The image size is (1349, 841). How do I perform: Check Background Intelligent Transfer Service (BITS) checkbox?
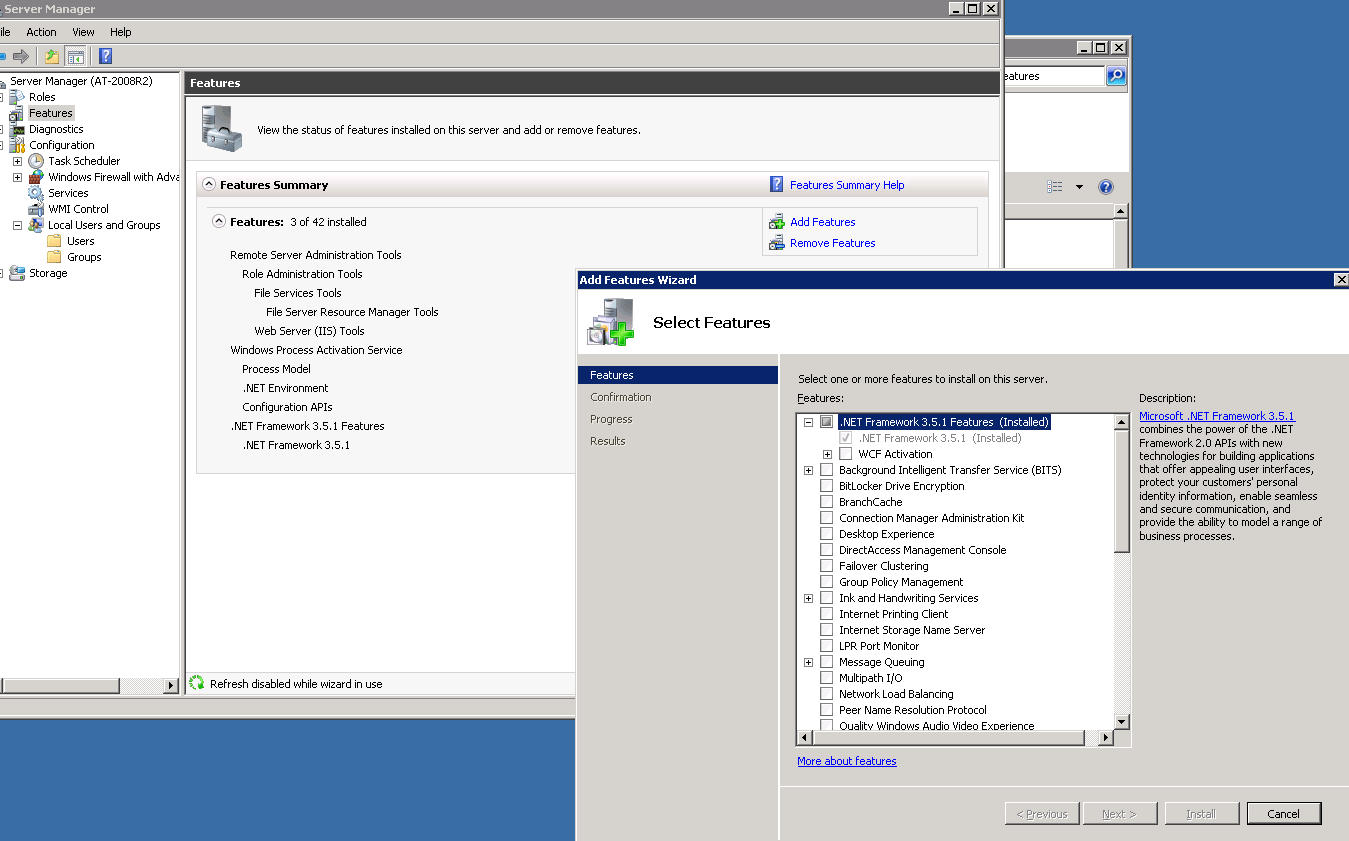[826, 470]
